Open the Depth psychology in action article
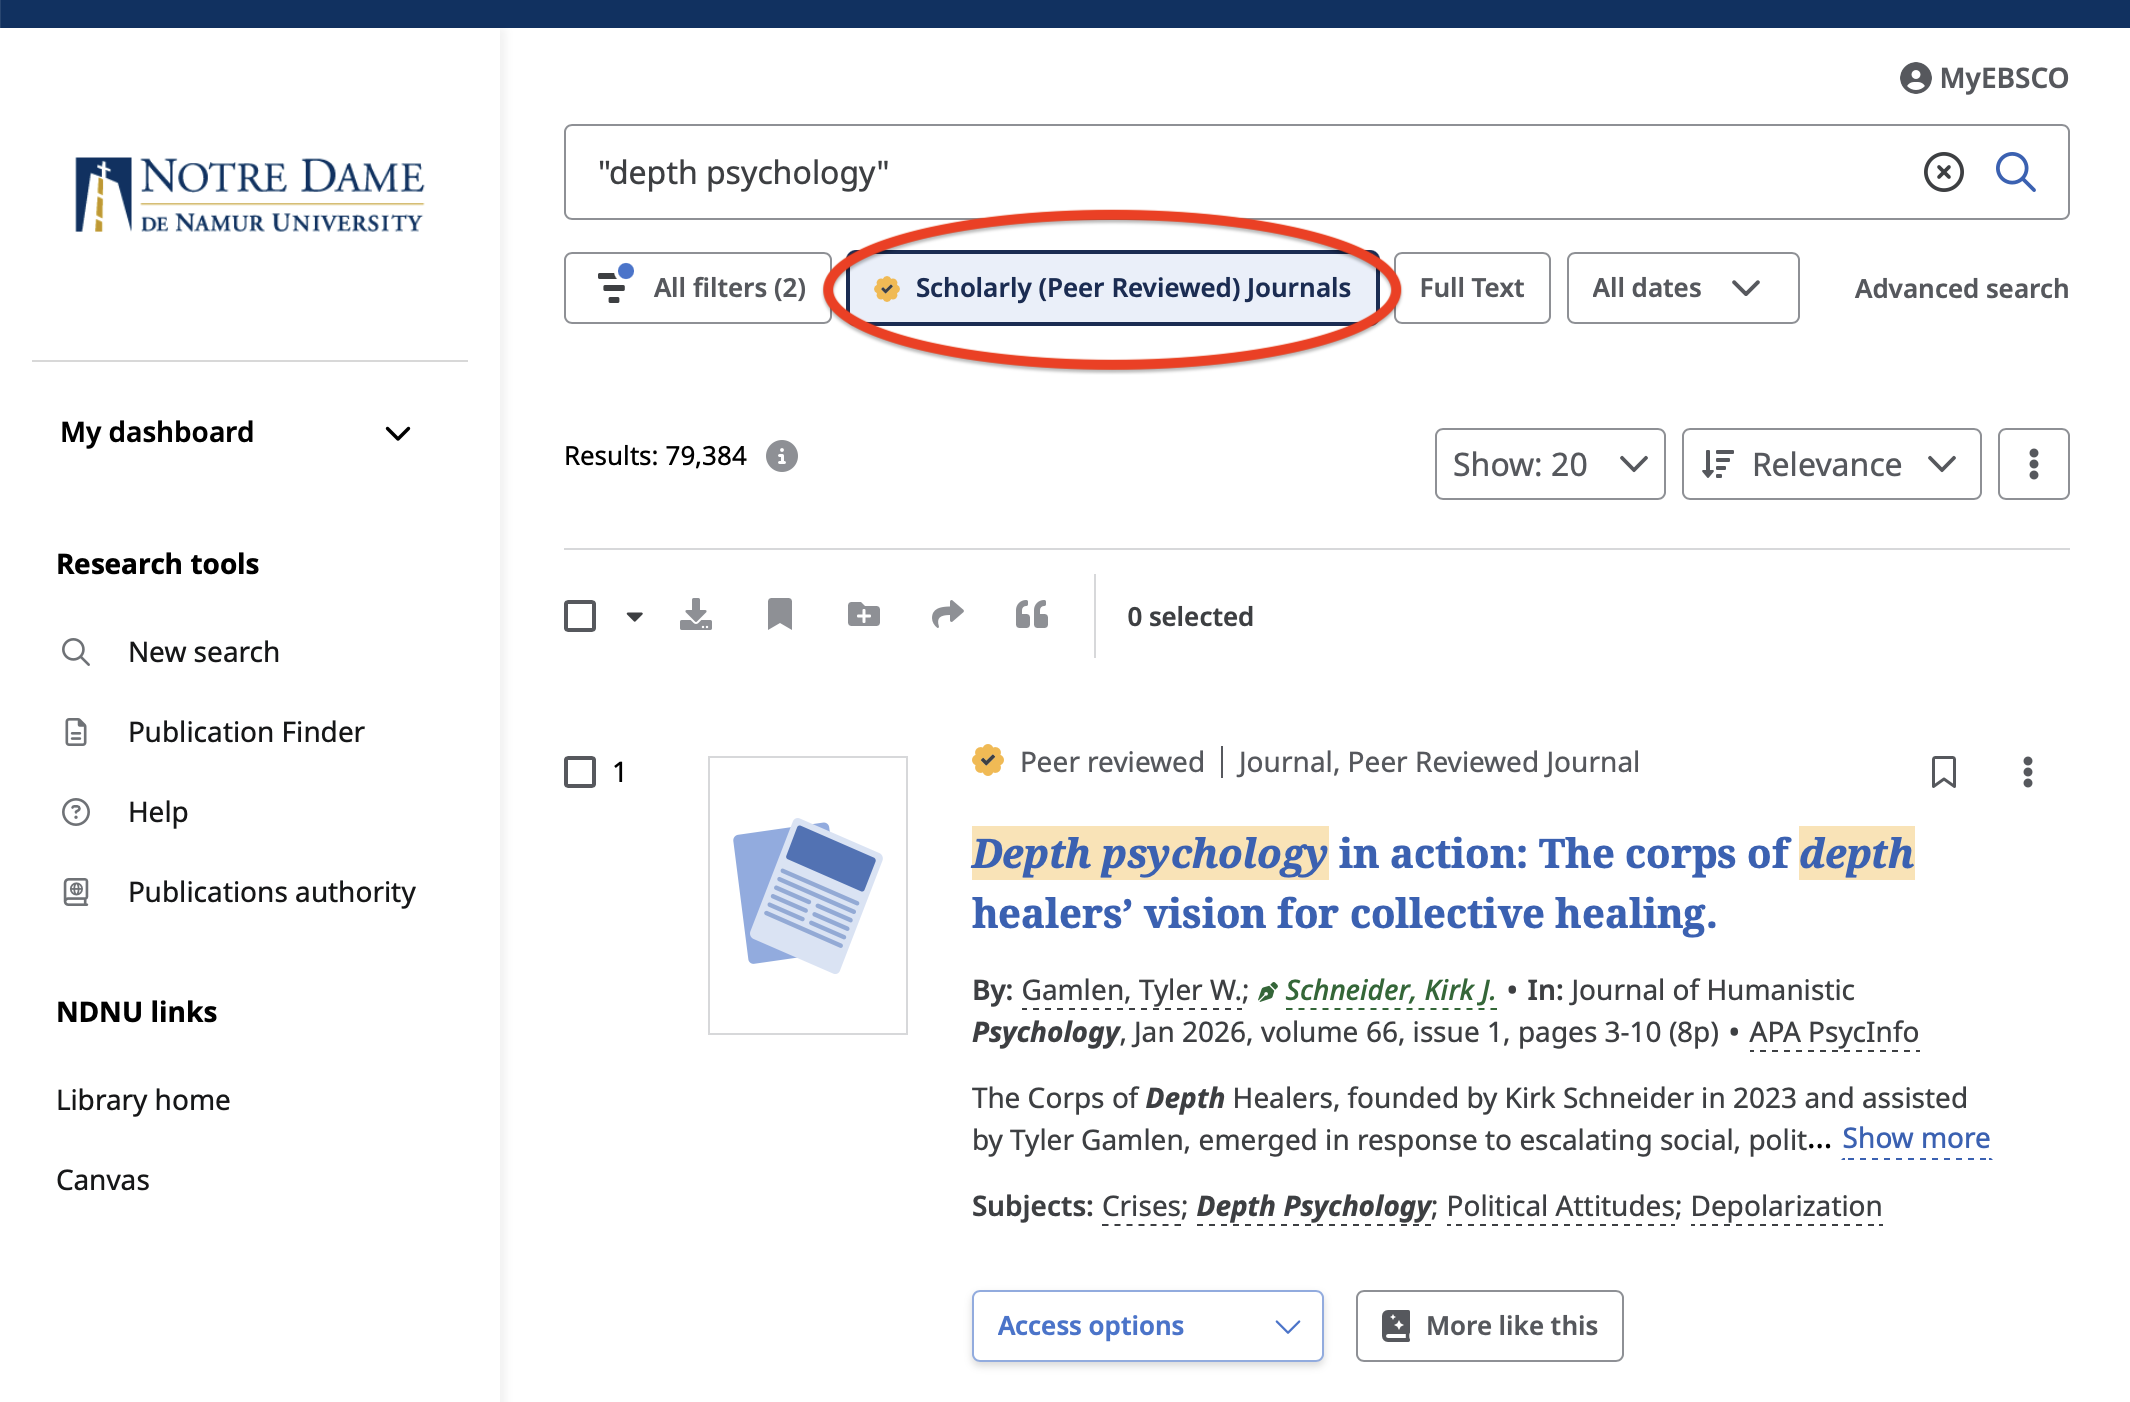 tap(1443, 883)
